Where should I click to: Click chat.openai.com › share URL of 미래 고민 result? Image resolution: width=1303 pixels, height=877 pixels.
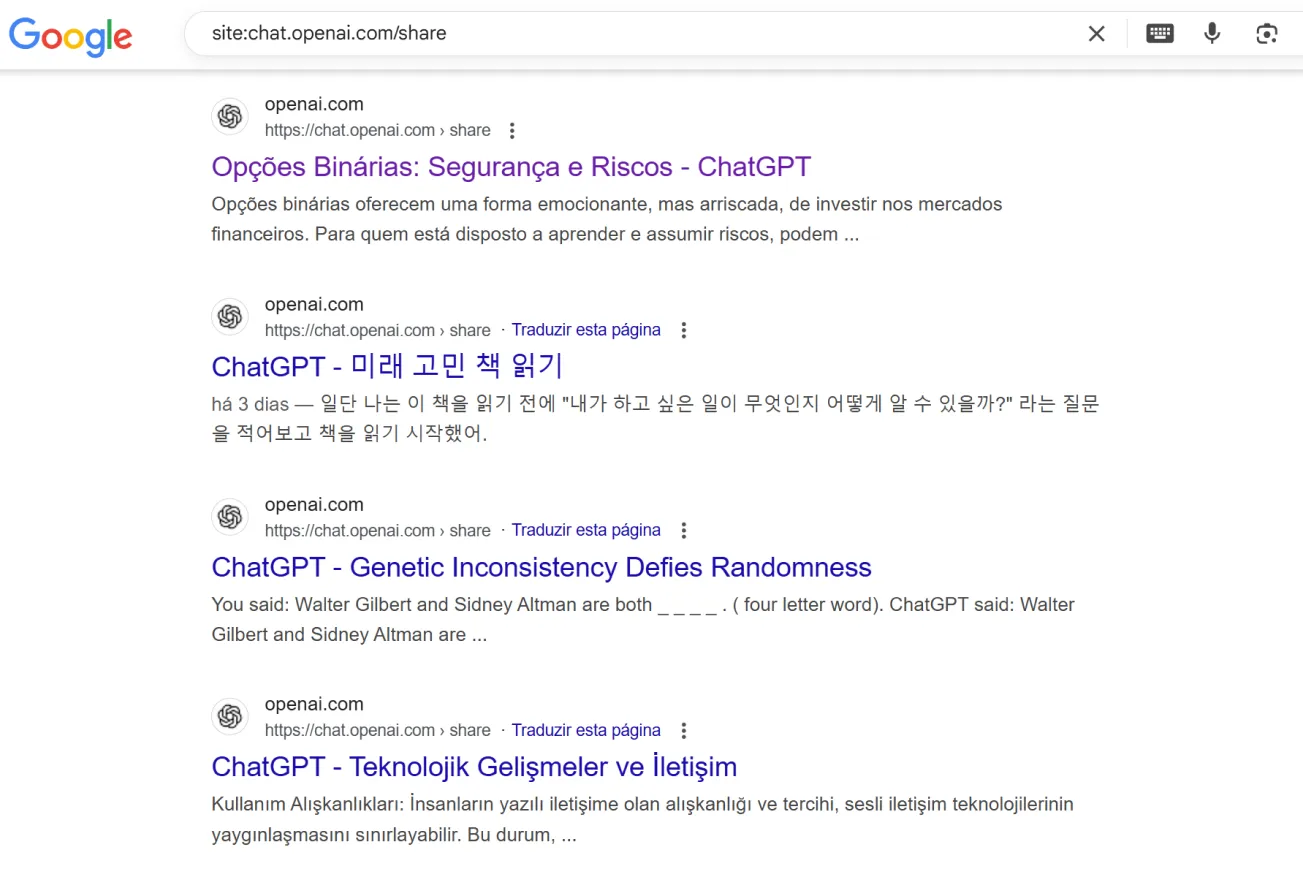[378, 330]
